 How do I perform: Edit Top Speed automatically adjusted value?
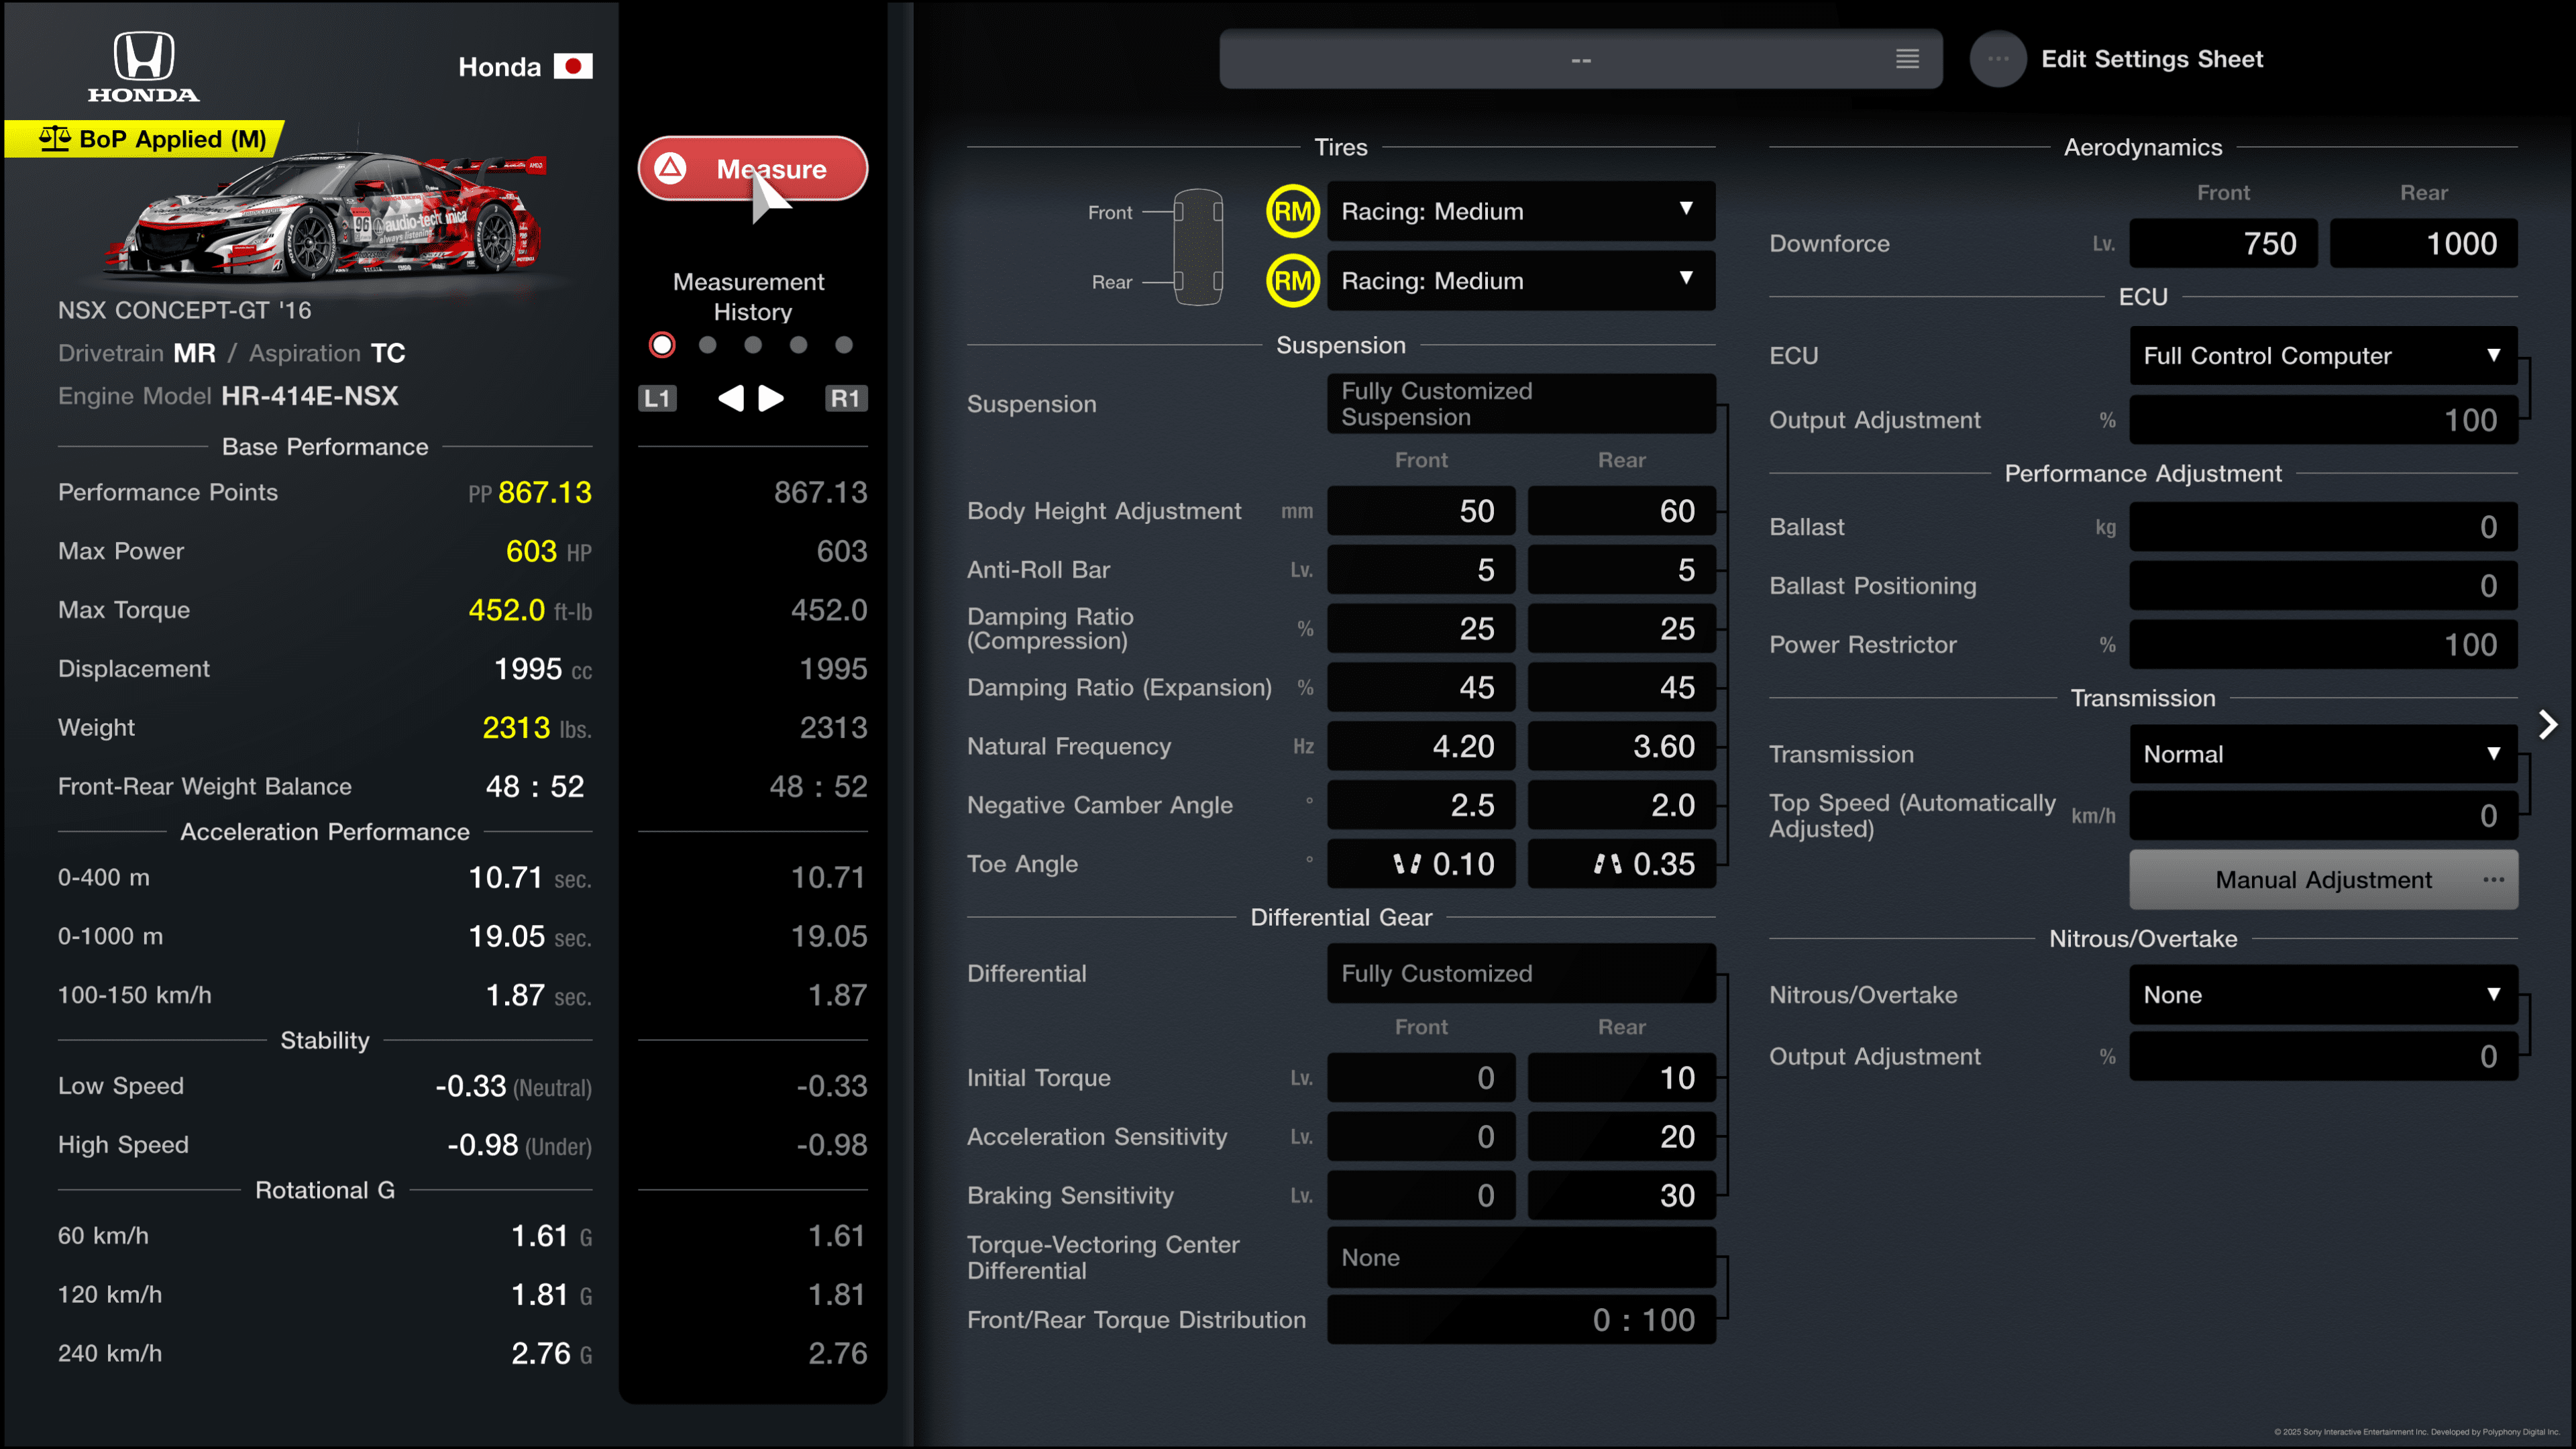pos(2323,816)
